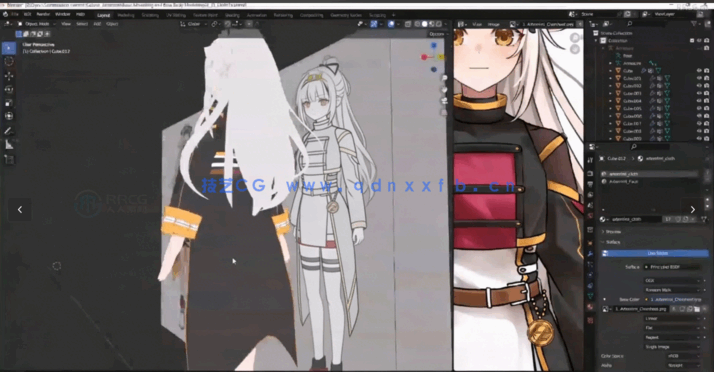Select the Rotate tool
Screen dimensions: 714x372
(9, 89)
